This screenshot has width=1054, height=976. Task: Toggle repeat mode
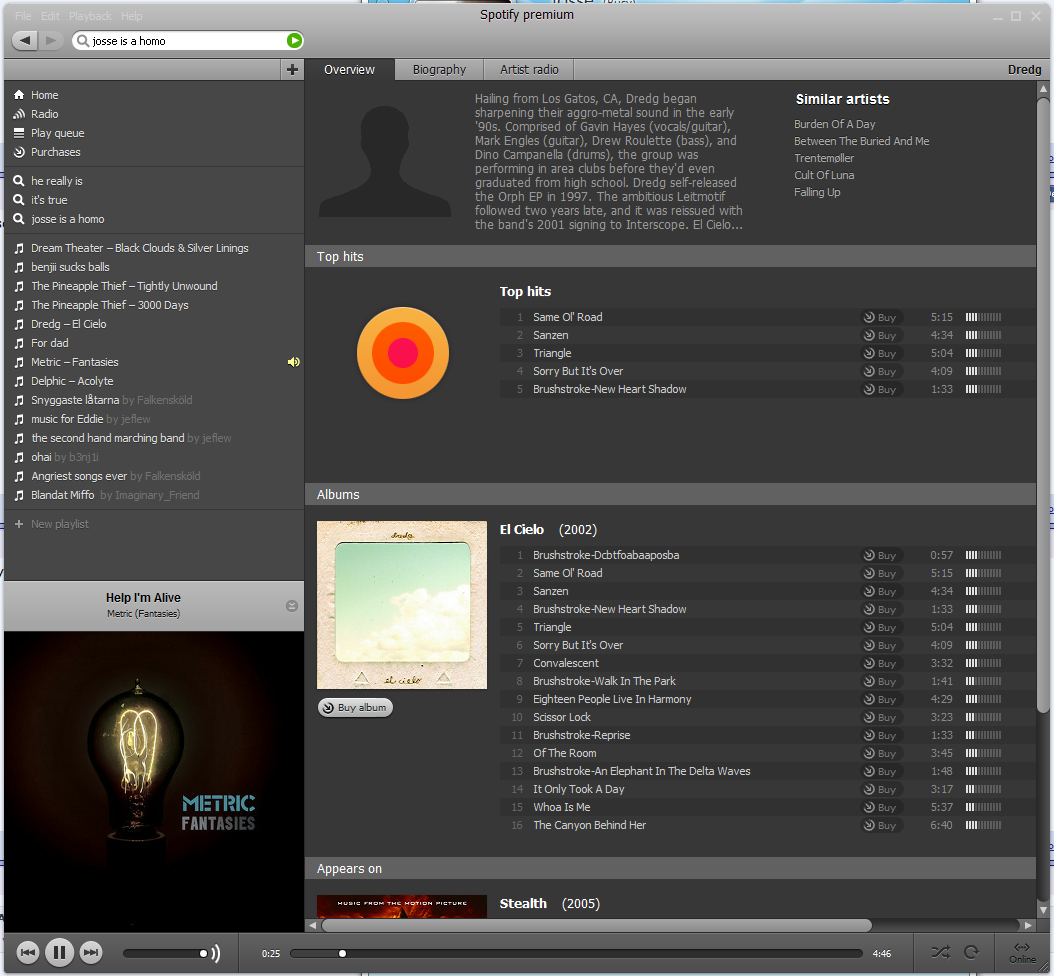tap(971, 952)
